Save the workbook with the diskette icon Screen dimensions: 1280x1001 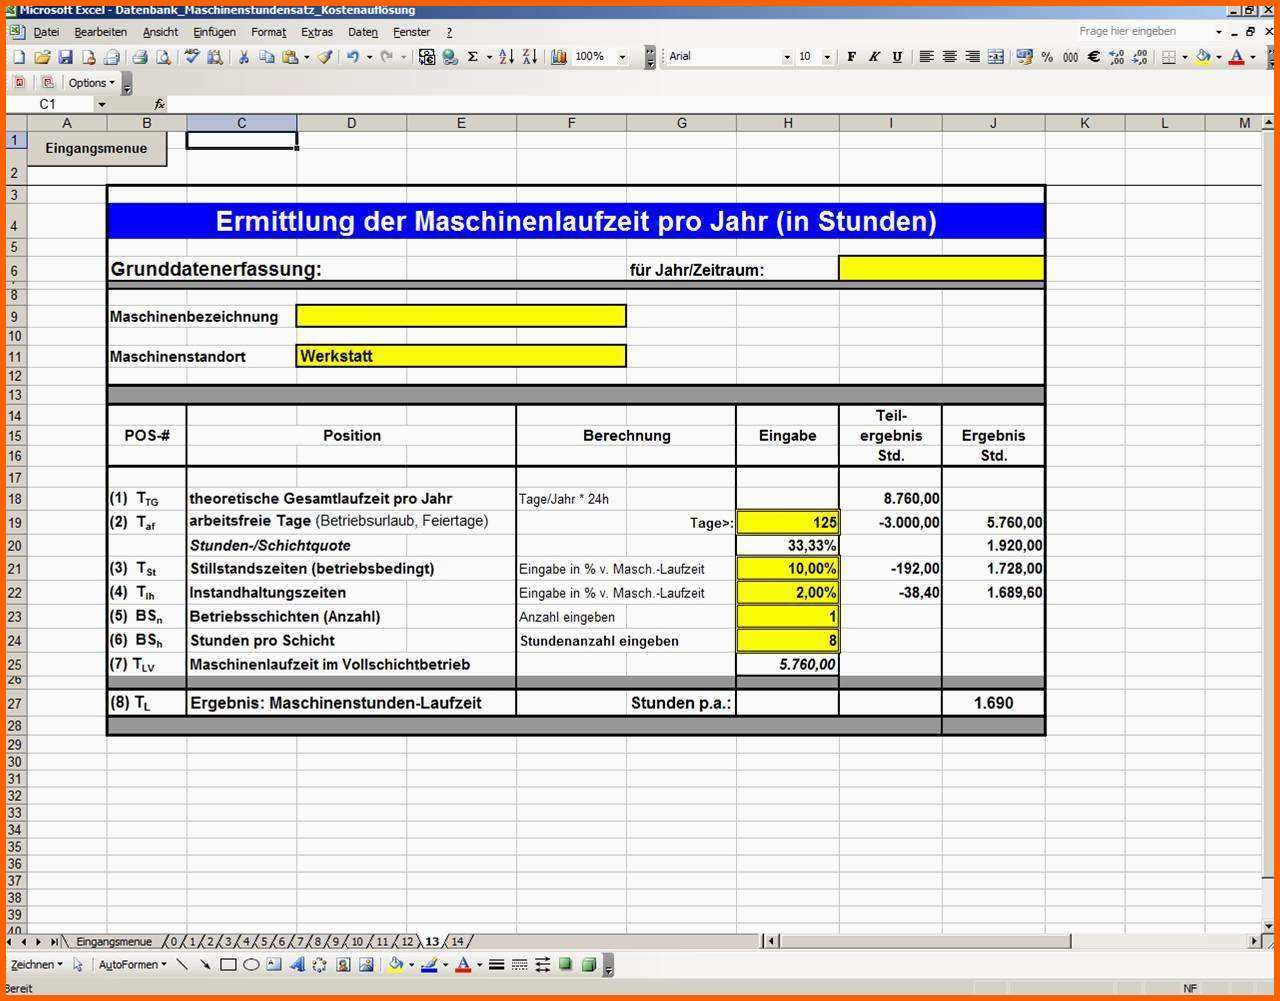coord(65,57)
